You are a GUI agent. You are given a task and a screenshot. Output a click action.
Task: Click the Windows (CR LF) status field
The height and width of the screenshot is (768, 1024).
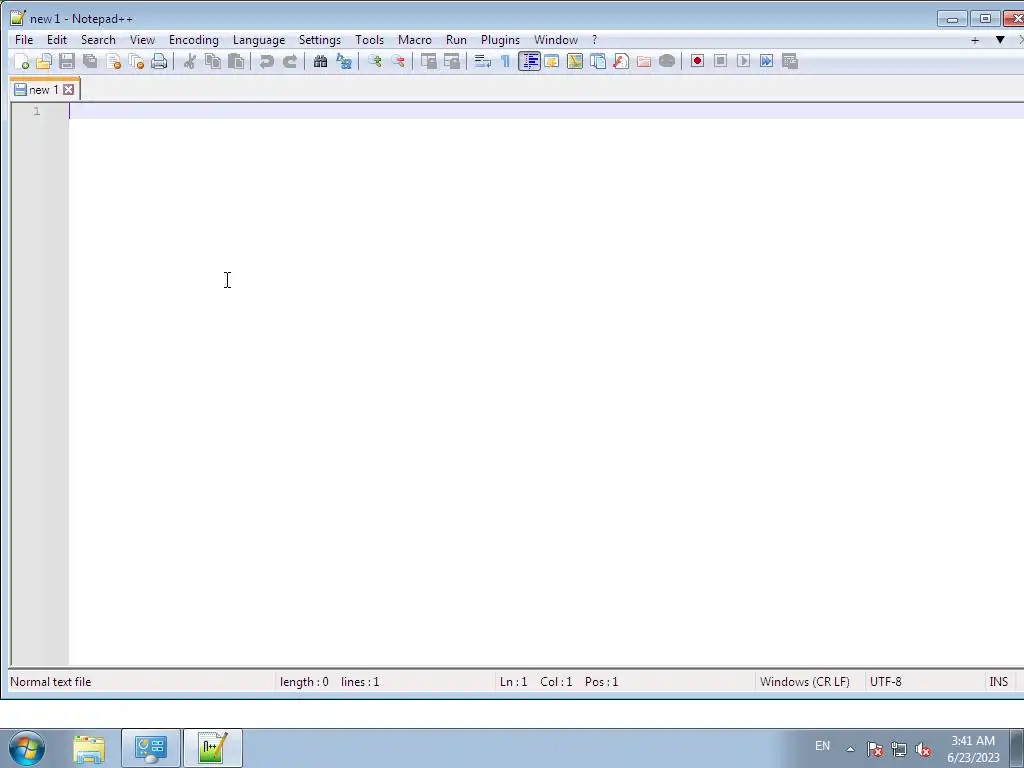pyautogui.click(x=810, y=682)
